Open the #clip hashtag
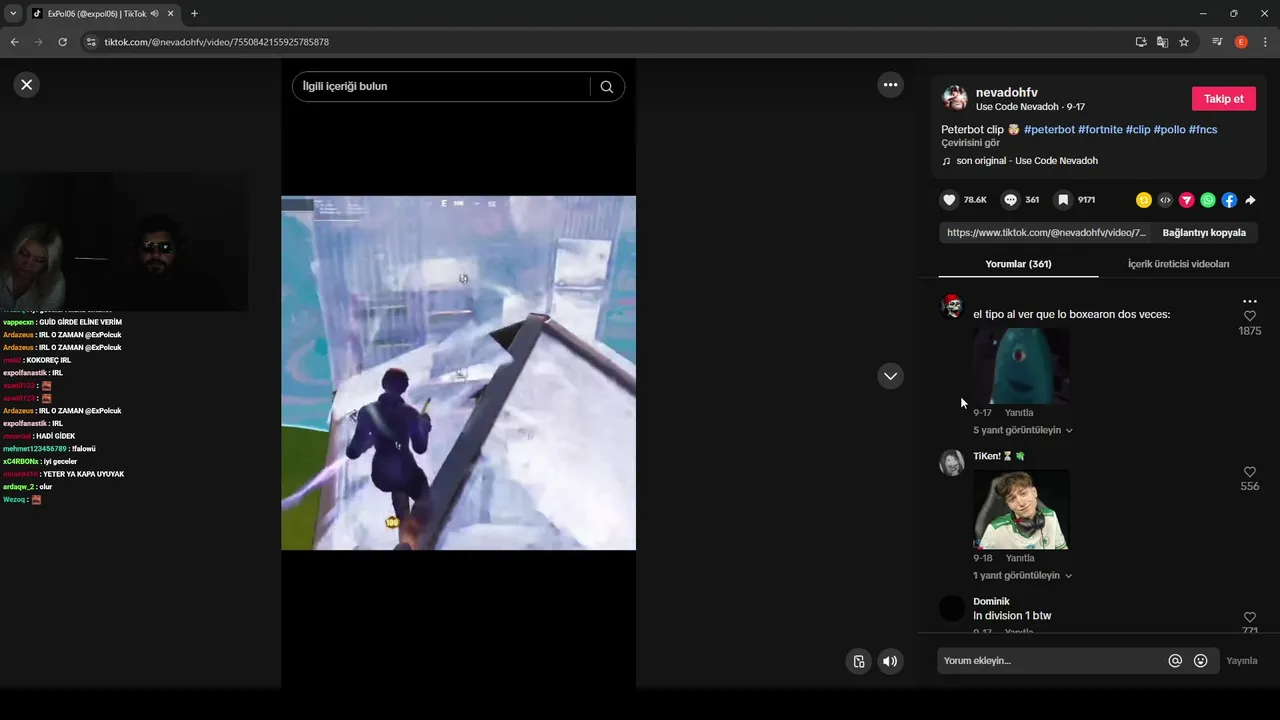The height and width of the screenshot is (720, 1280). 1138,130
